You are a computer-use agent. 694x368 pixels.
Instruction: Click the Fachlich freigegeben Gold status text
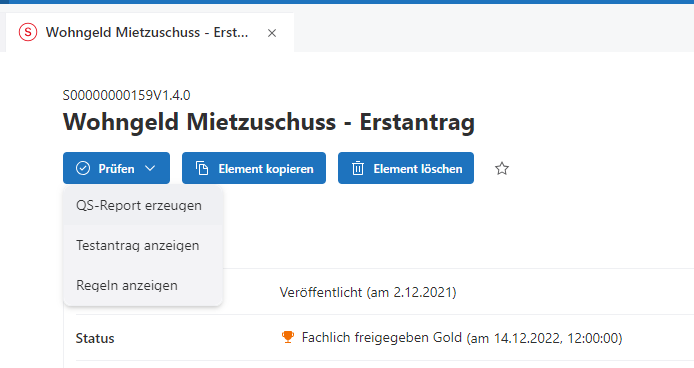tap(382, 337)
